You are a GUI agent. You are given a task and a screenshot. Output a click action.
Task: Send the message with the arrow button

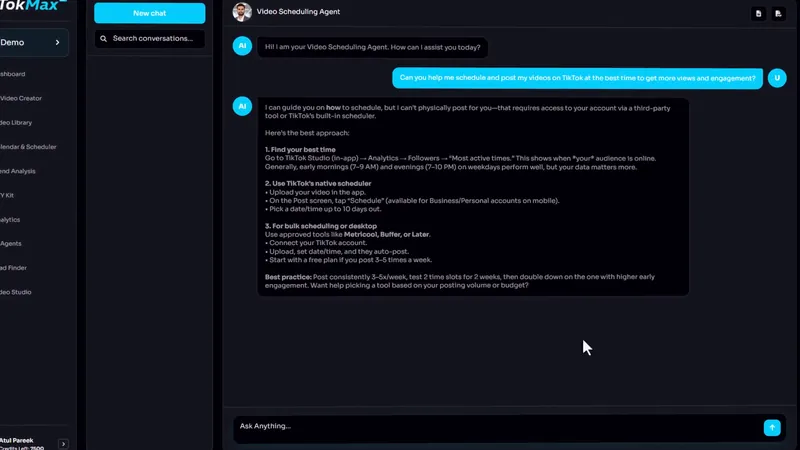pyautogui.click(x=772, y=428)
